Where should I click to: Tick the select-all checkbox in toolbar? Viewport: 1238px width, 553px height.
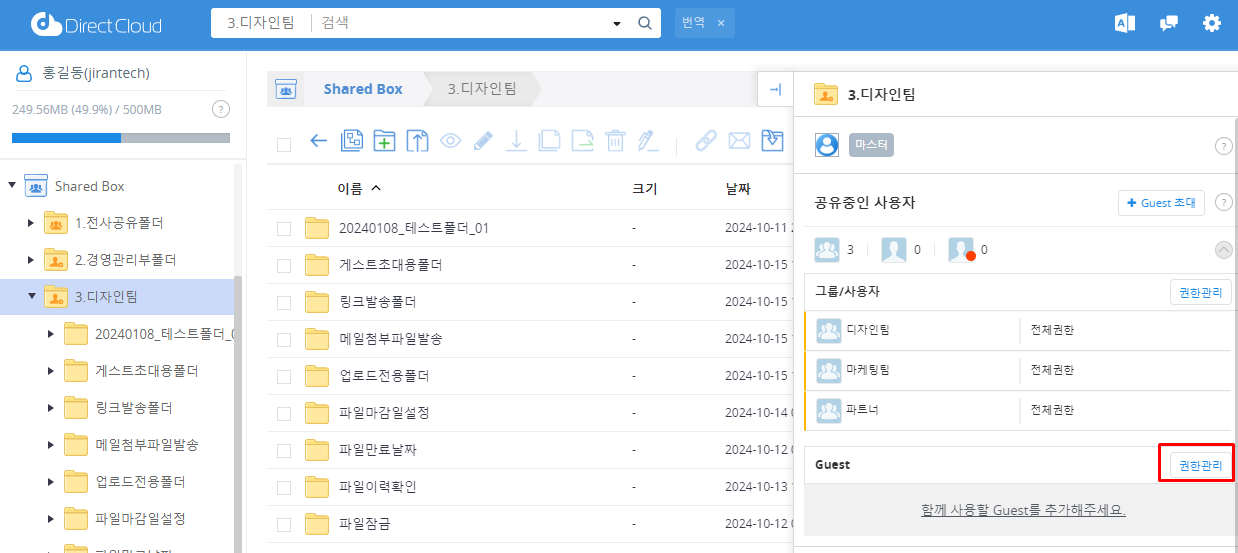tap(284, 144)
